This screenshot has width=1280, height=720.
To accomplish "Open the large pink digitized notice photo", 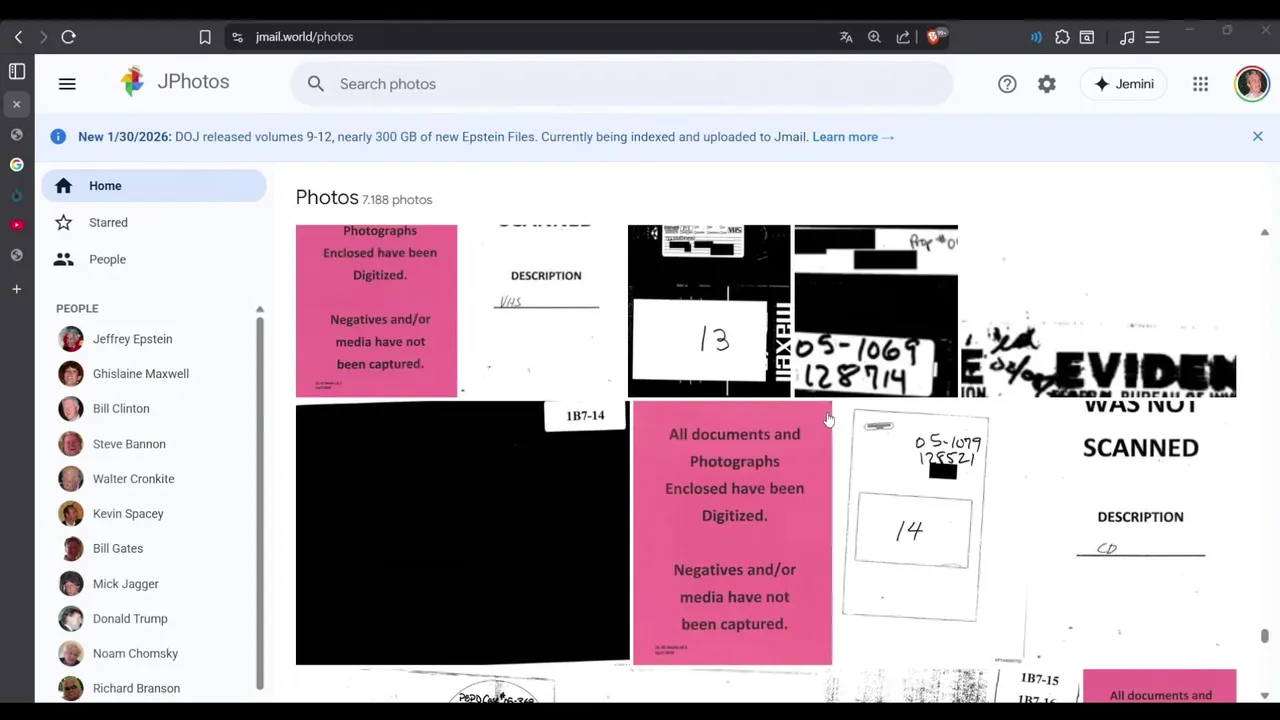I will pyautogui.click(x=732, y=533).
